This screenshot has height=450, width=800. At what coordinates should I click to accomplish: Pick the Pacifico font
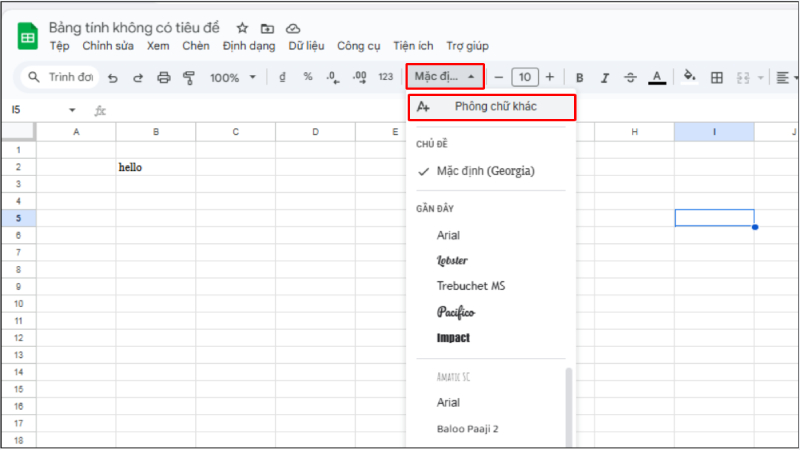pyautogui.click(x=456, y=312)
